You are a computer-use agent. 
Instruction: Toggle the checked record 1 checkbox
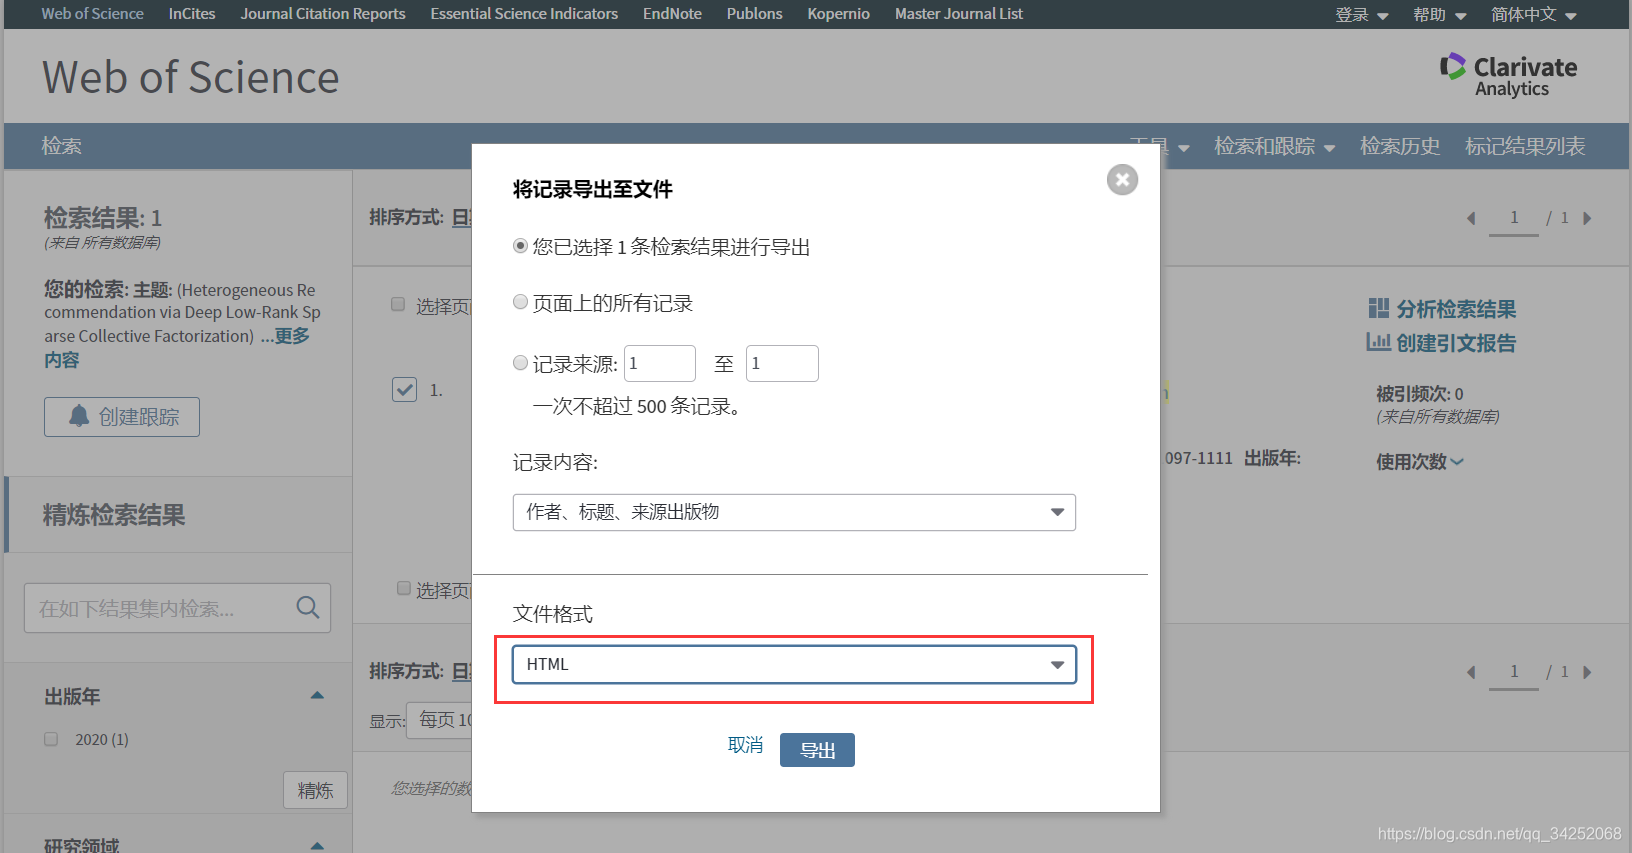point(404,389)
